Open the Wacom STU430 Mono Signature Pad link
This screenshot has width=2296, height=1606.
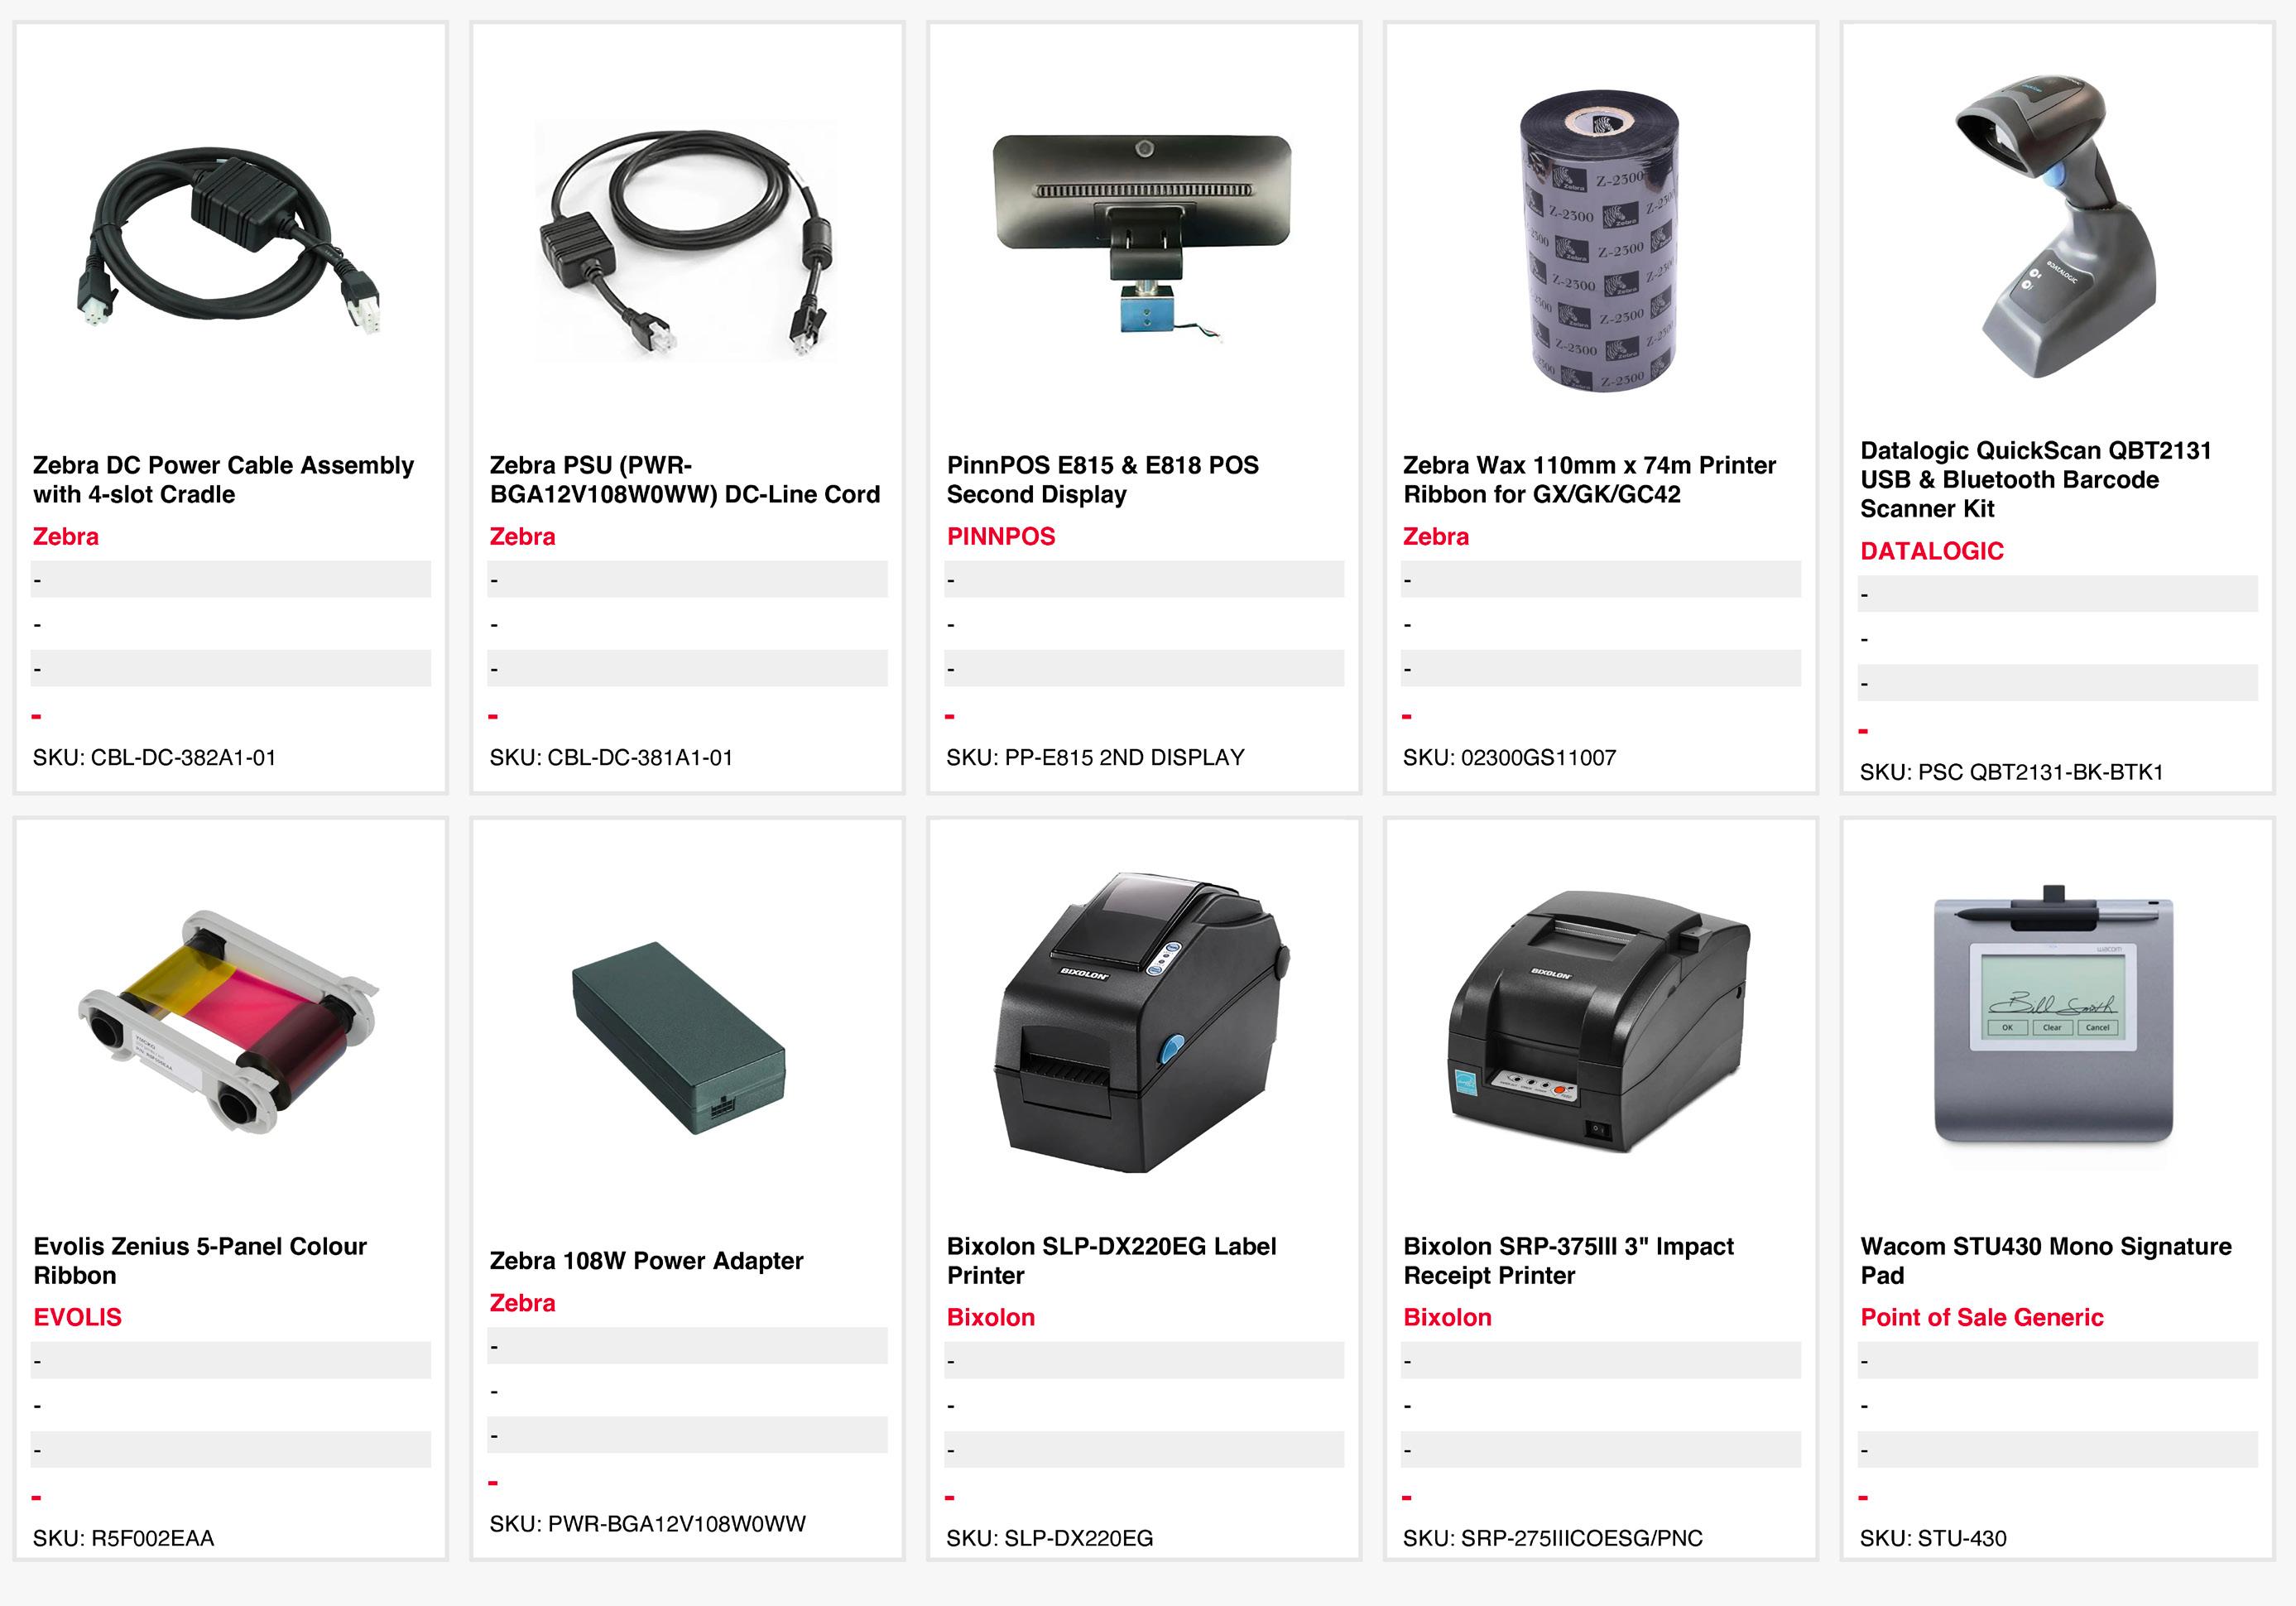pyautogui.click(x=2045, y=1260)
